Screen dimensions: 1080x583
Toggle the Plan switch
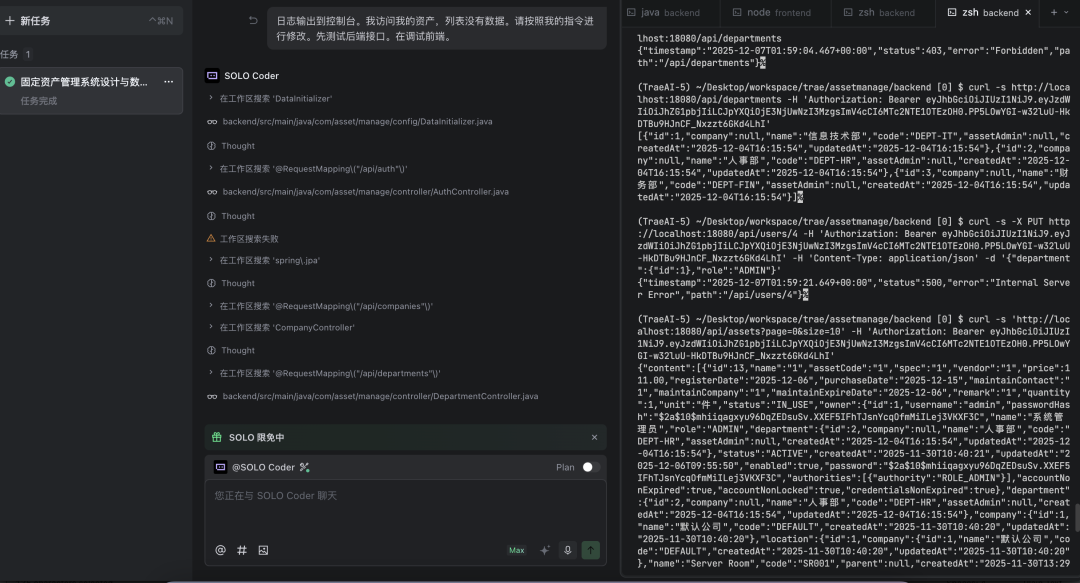coord(590,467)
